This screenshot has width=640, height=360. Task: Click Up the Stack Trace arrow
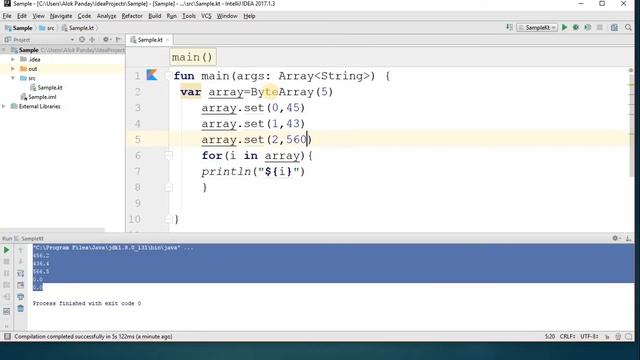click(20, 249)
